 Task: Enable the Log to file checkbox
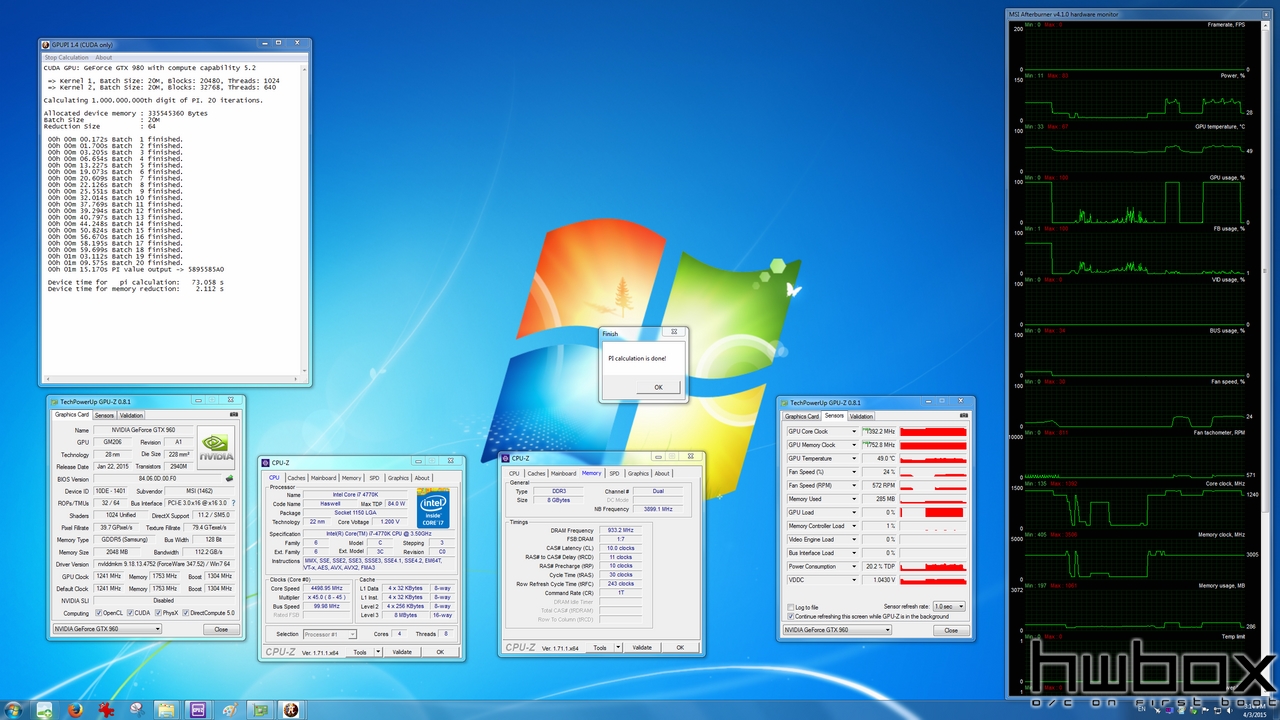coord(791,607)
